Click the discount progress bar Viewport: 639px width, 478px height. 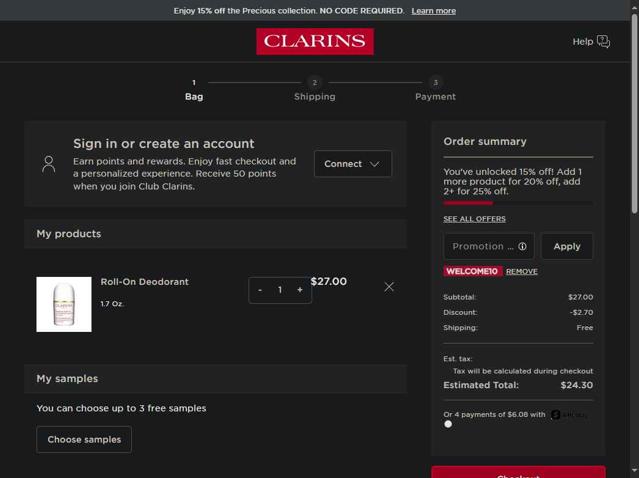518,203
